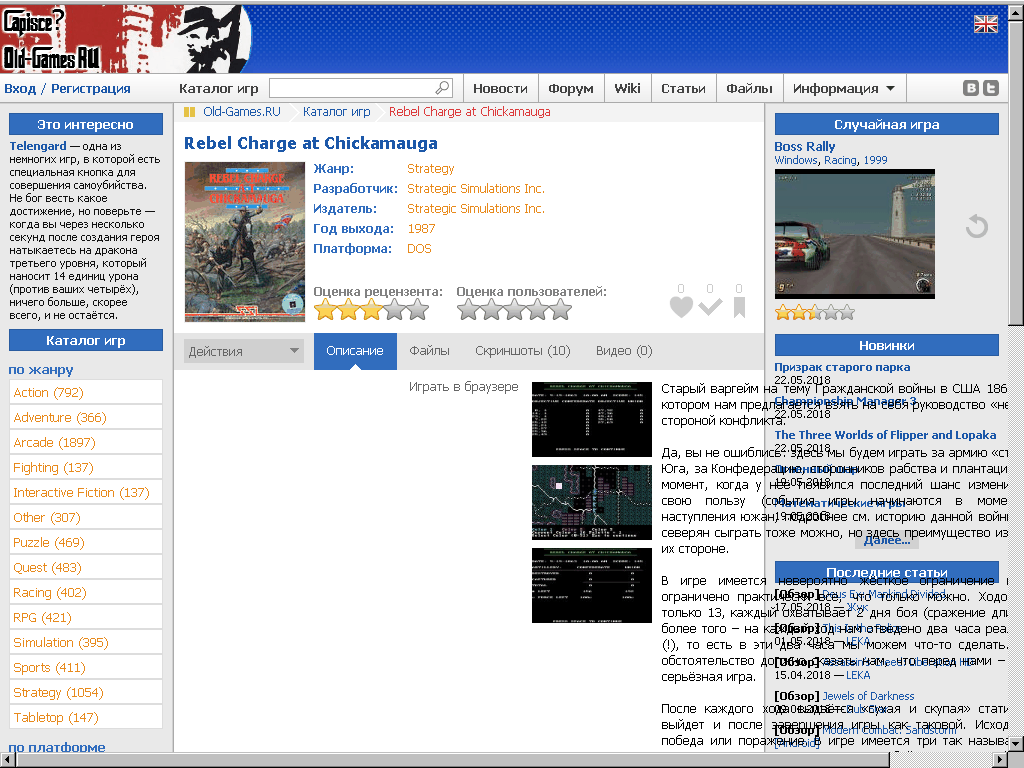Browse the Tabletop (147) genre
The image size is (1024, 768).
[86, 718]
